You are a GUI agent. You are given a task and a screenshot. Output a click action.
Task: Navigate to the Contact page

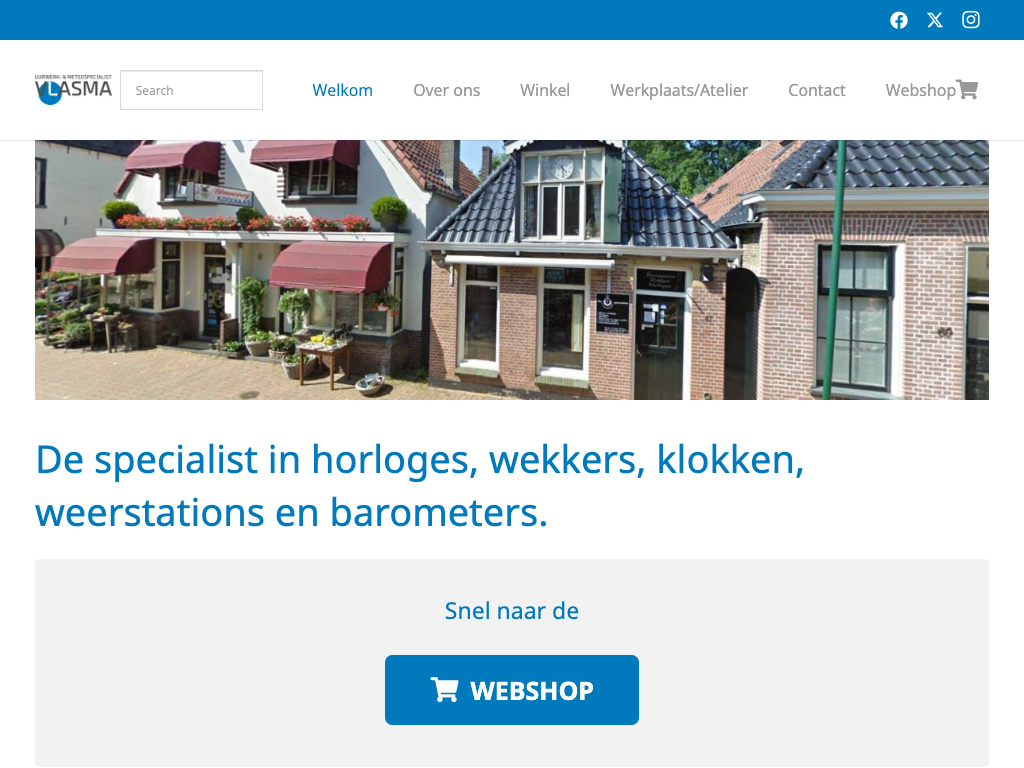point(816,90)
